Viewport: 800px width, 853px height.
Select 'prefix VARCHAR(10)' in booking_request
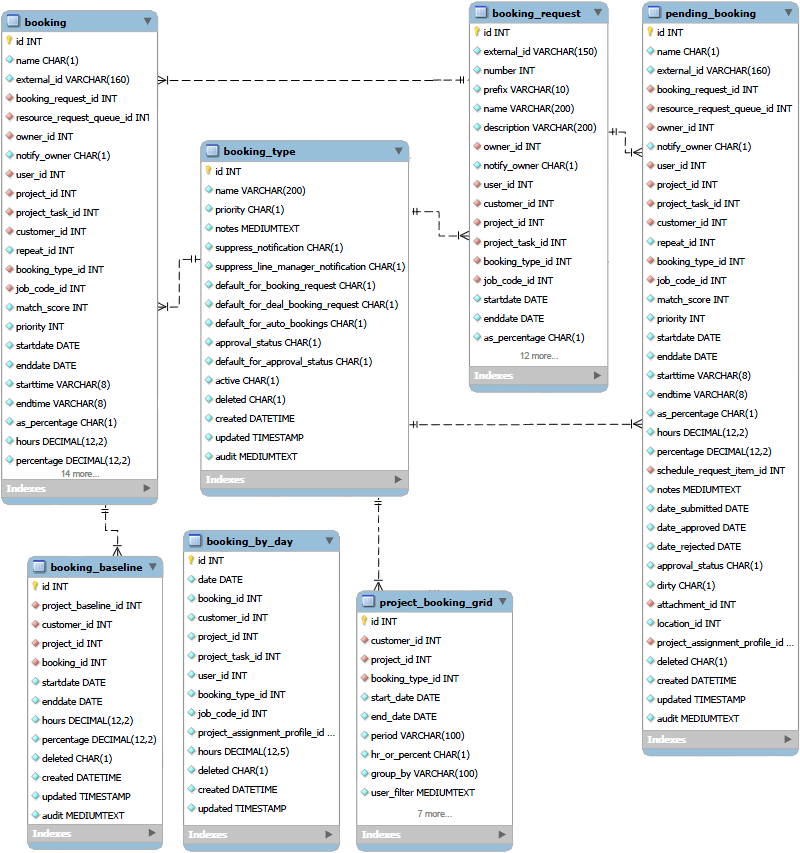click(x=526, y=89)
